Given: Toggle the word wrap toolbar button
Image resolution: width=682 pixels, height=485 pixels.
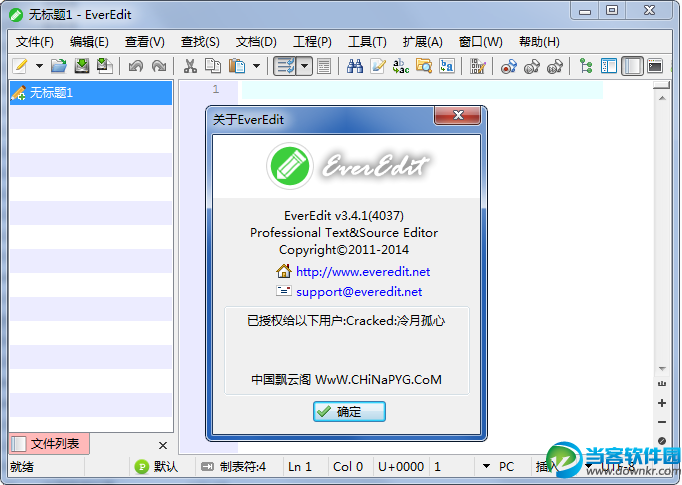Looking at the screenshot, I should click(285, 66).
